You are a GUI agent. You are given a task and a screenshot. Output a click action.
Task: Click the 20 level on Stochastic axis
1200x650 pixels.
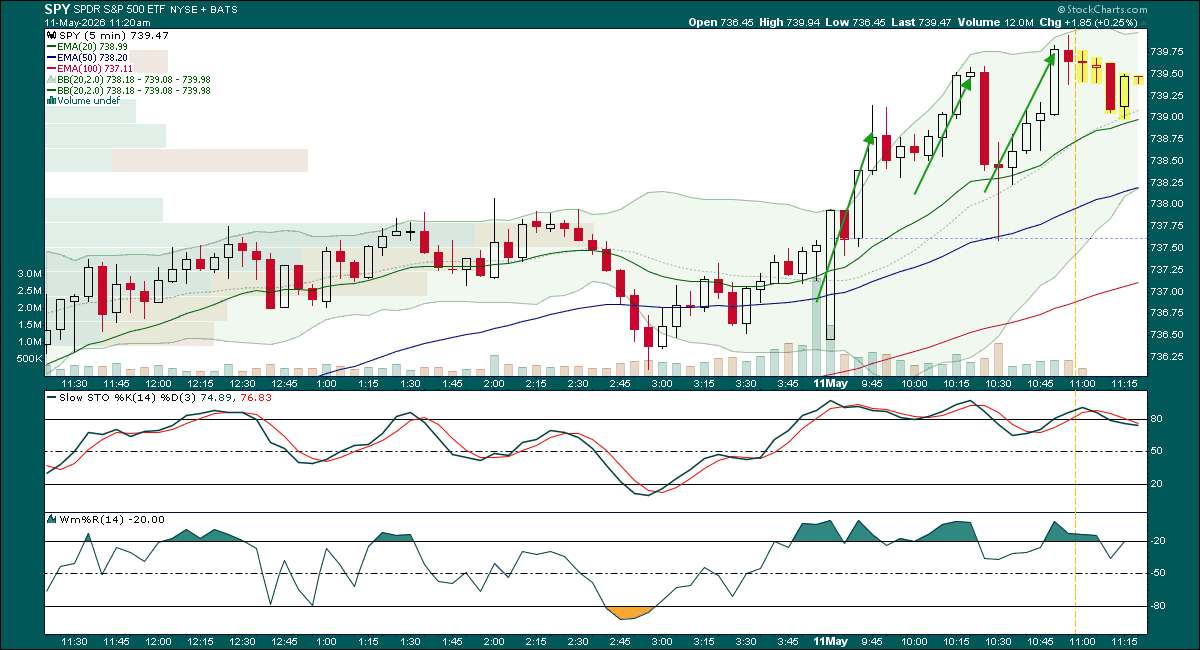click(x=1158, y=484)
